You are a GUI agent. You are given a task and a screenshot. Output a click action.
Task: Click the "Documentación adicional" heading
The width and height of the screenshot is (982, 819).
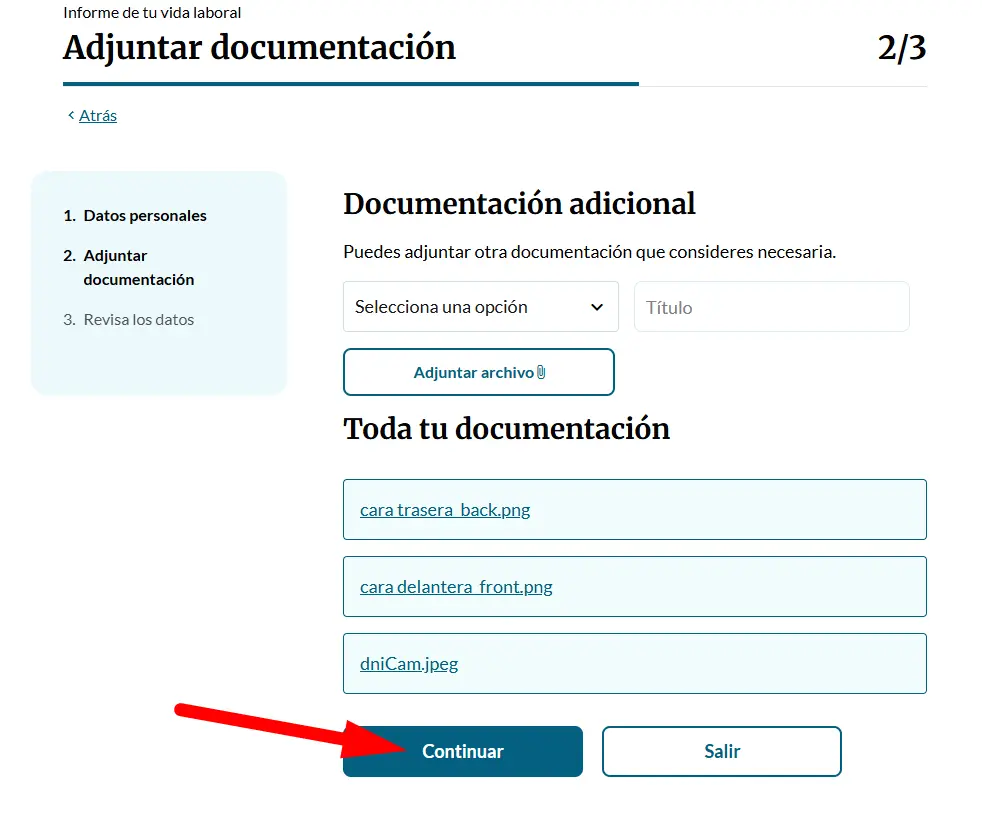tap(519, 204)
